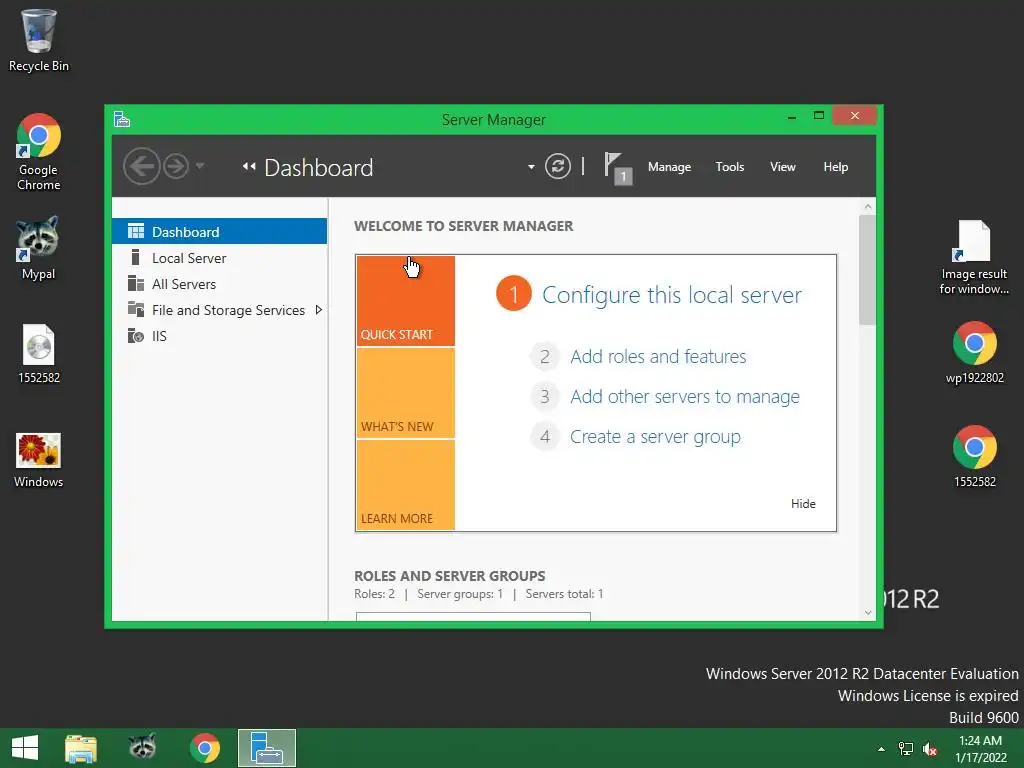The height and width of the screenshot is (768, 1024).
Task: Select the WHAT'S NEW tile
Action: (406, 392)
